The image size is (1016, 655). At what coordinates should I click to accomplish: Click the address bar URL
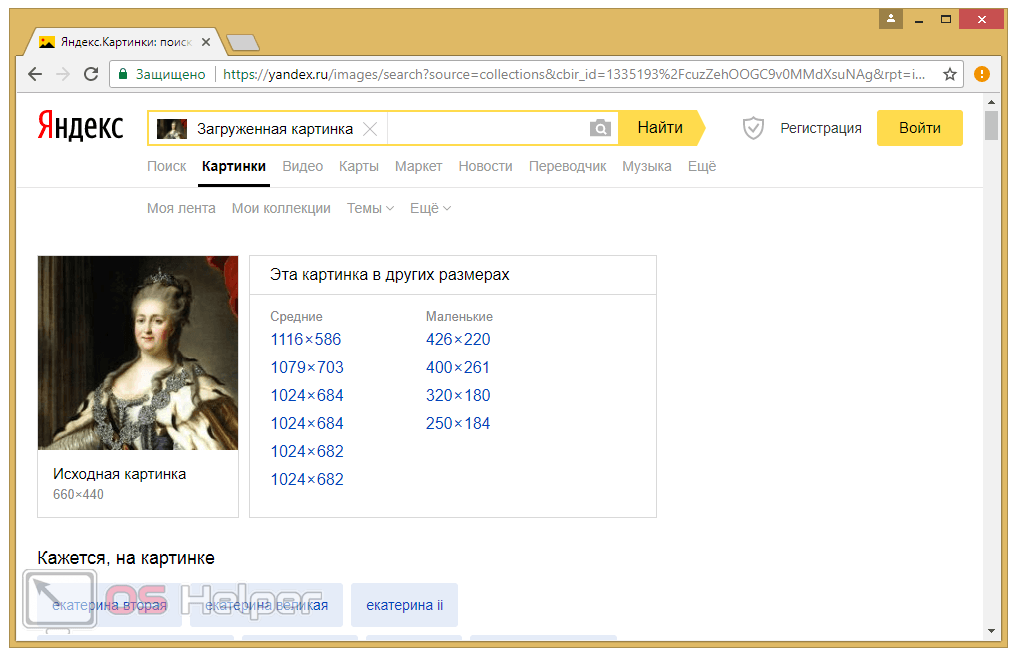tap(574, 75)
